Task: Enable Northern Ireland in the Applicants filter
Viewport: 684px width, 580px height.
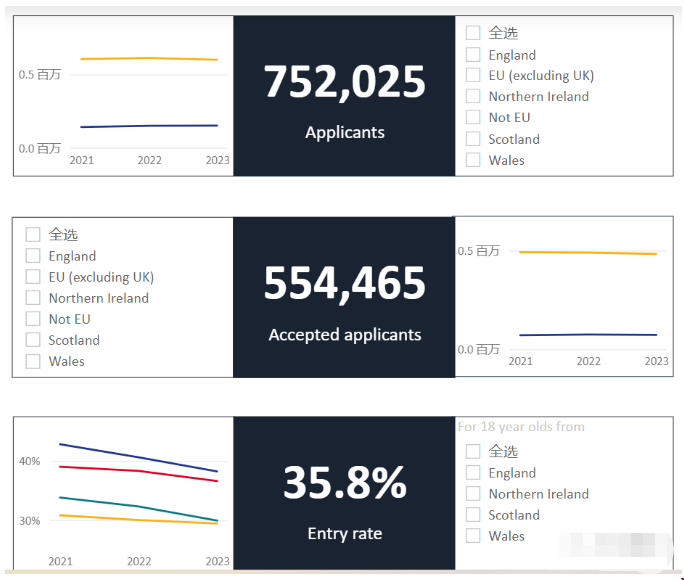Action: [x=473, y=96]
